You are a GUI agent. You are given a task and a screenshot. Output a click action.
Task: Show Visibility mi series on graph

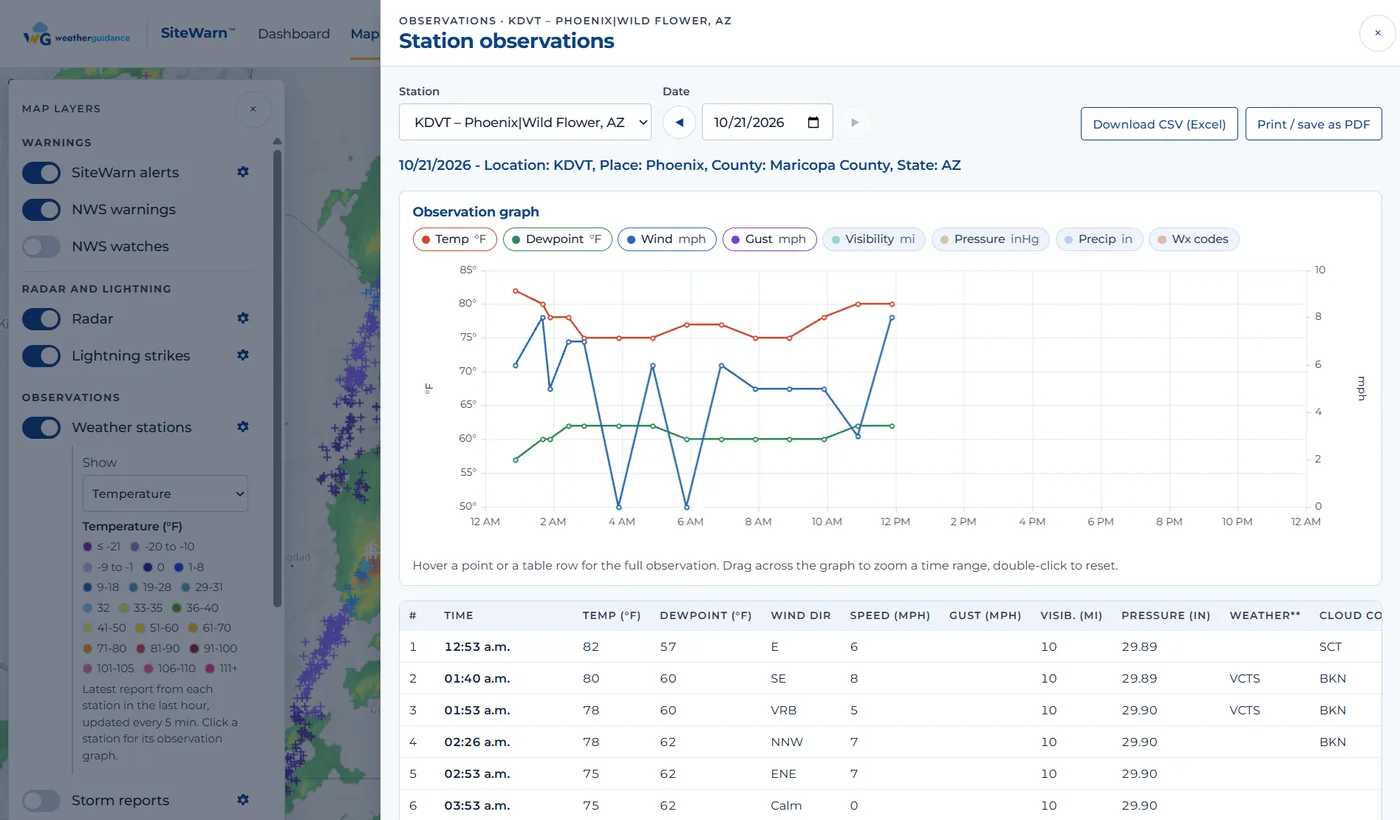pos(874,239)
